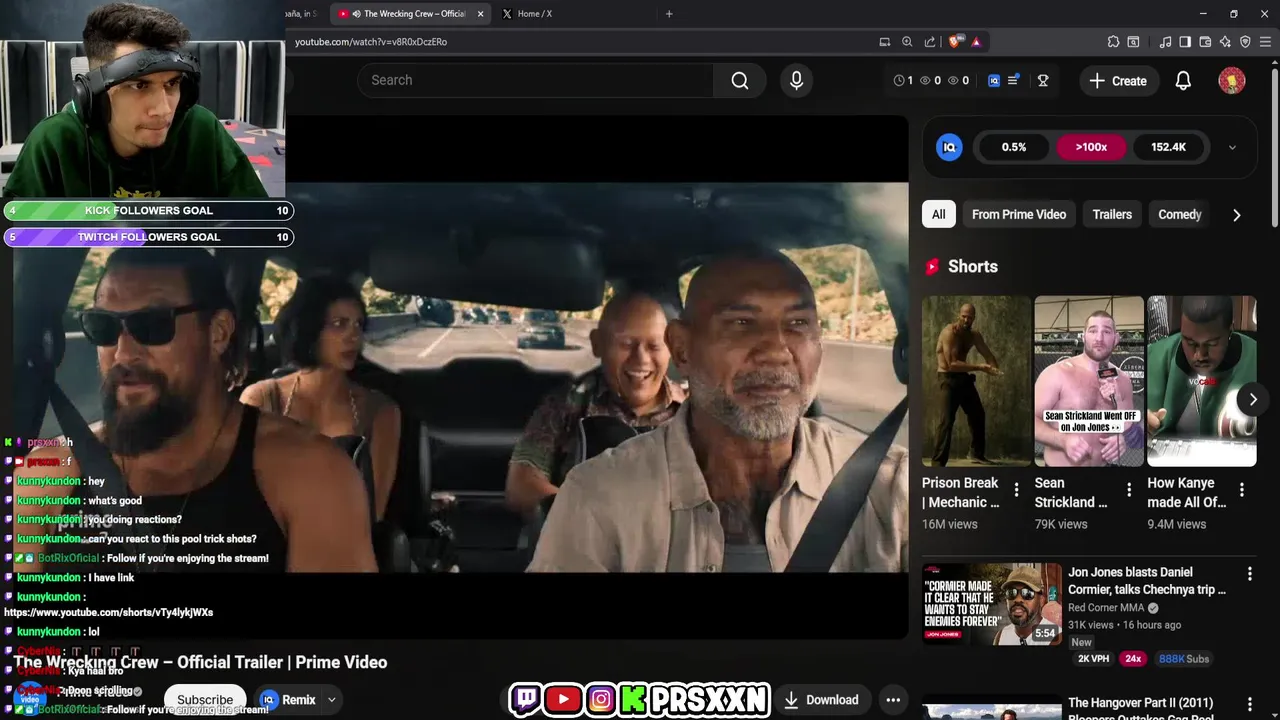Screen dimensions: 1280x720
Task: Open the browser extensions puzzle icon
Action: [1113, 42]
